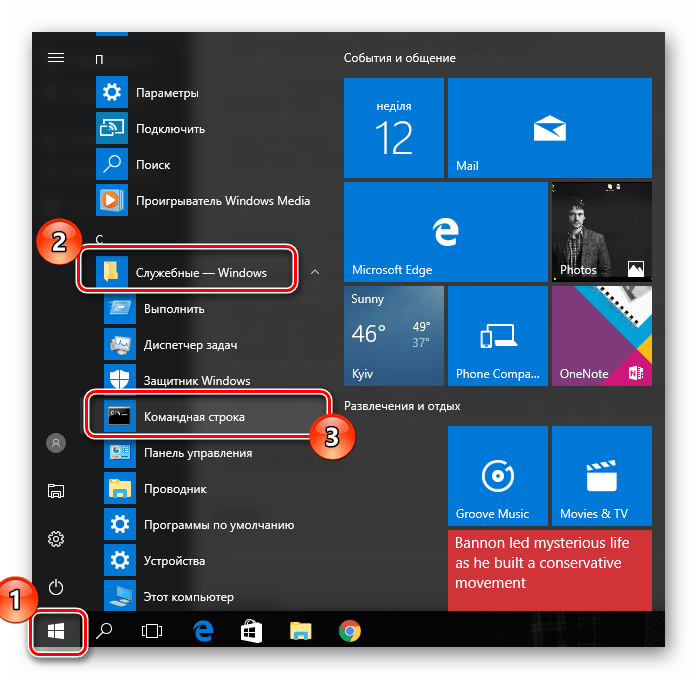Select Параметры label in app list
The height and width of the screenshot is (679, 697).
pos(167,93)
